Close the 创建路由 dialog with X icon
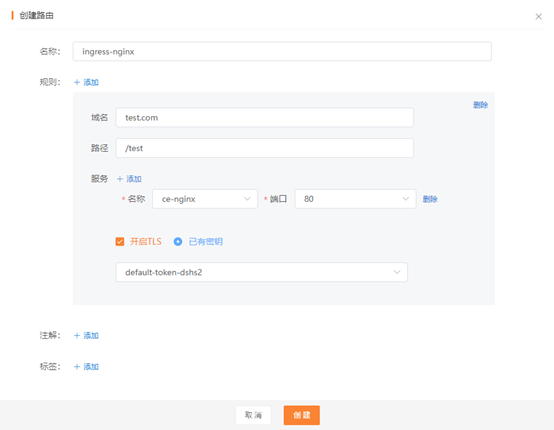554x430 pixels. (538, 17)
